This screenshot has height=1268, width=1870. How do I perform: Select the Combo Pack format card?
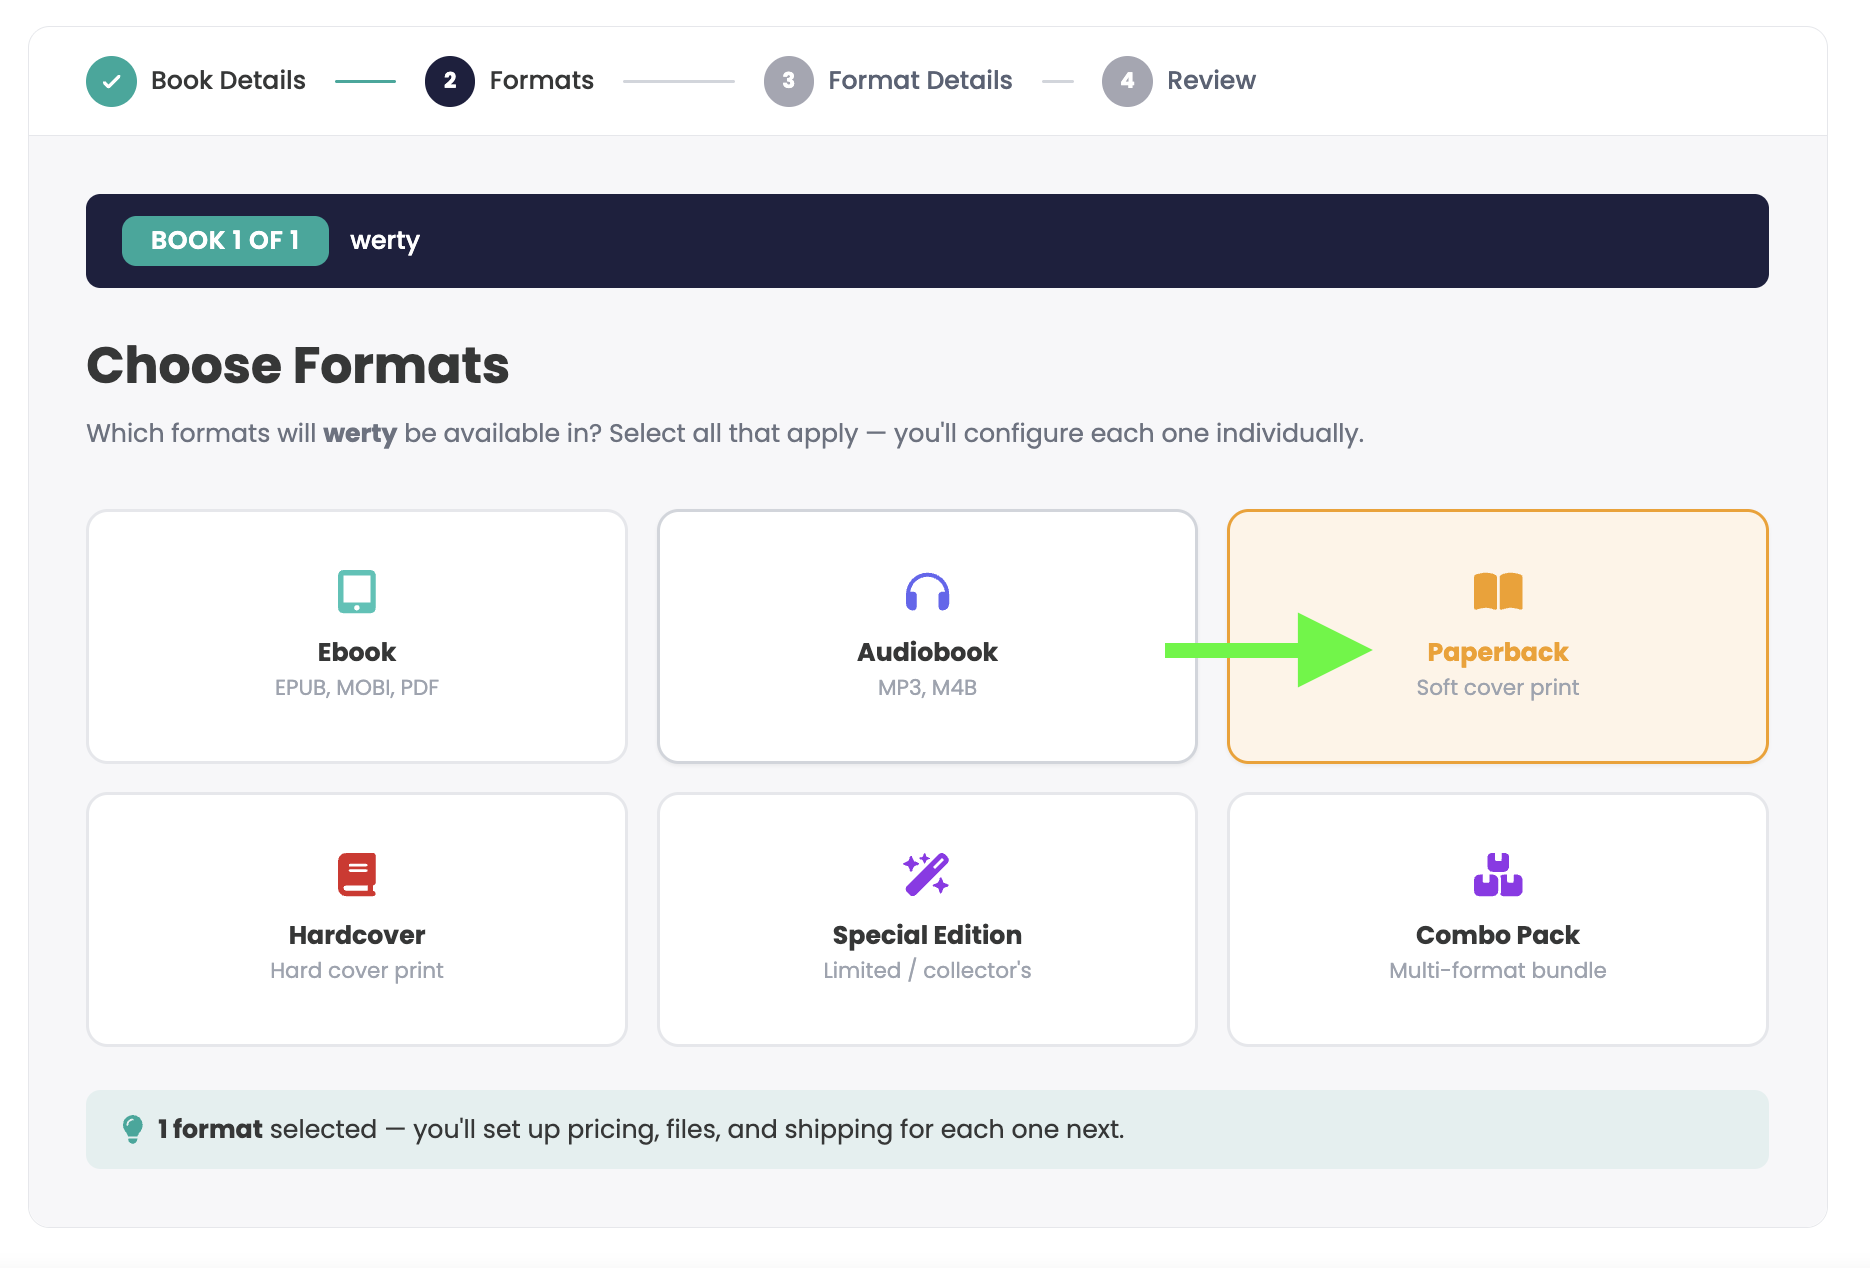1498,919
